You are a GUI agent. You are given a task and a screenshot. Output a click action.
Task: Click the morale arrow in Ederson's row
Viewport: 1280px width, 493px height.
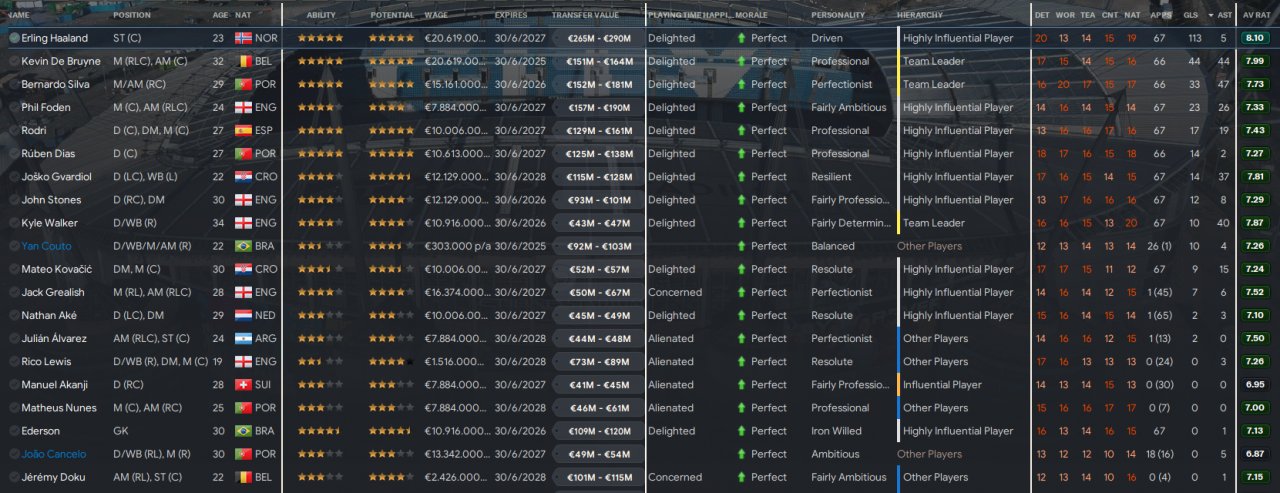tap(741, 431)
